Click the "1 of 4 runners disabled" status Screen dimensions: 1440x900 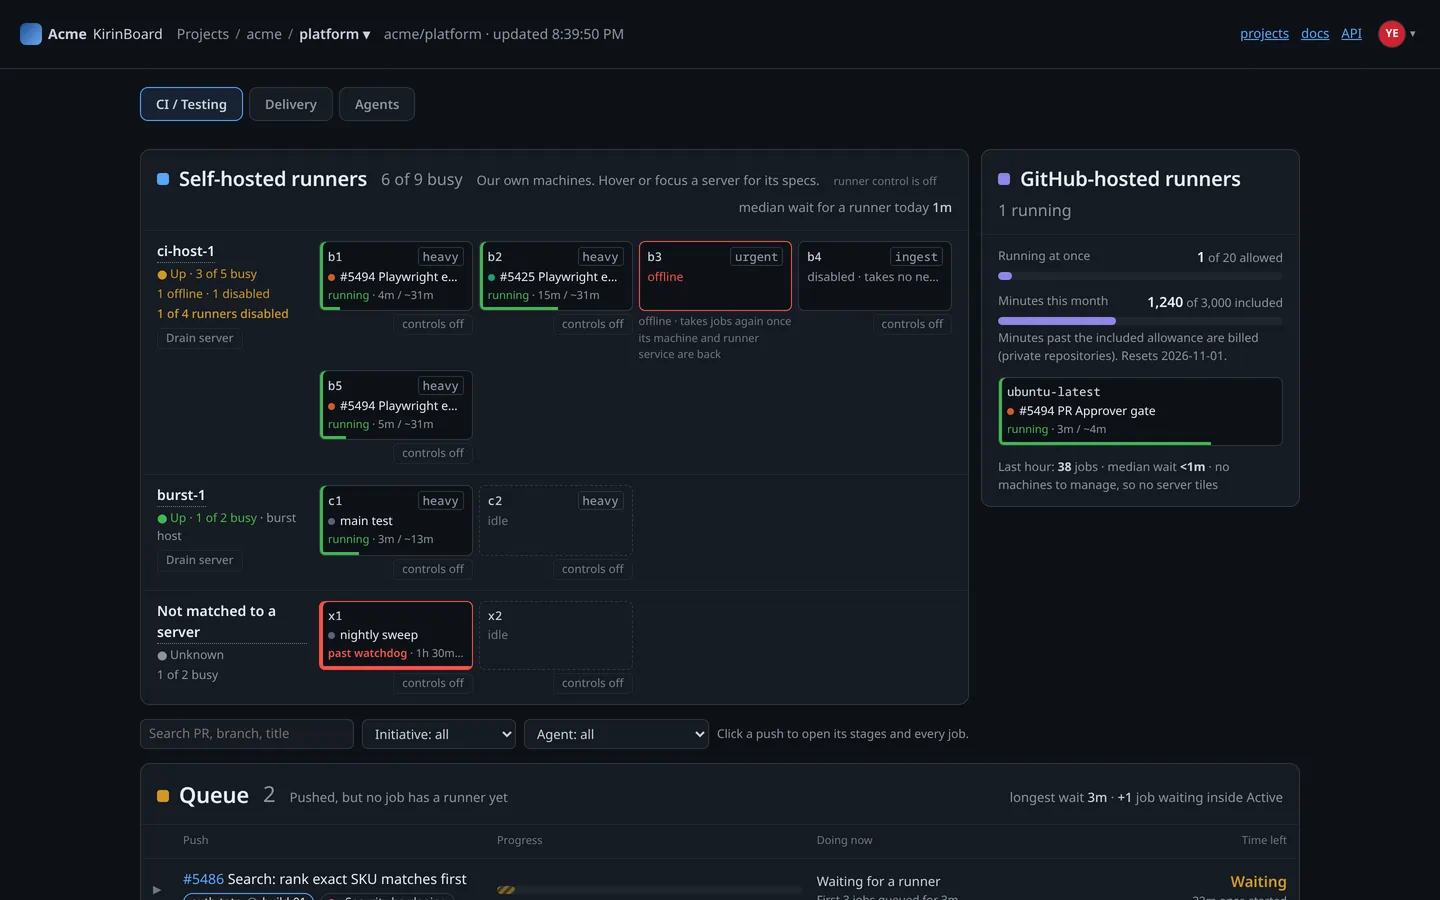223,314
